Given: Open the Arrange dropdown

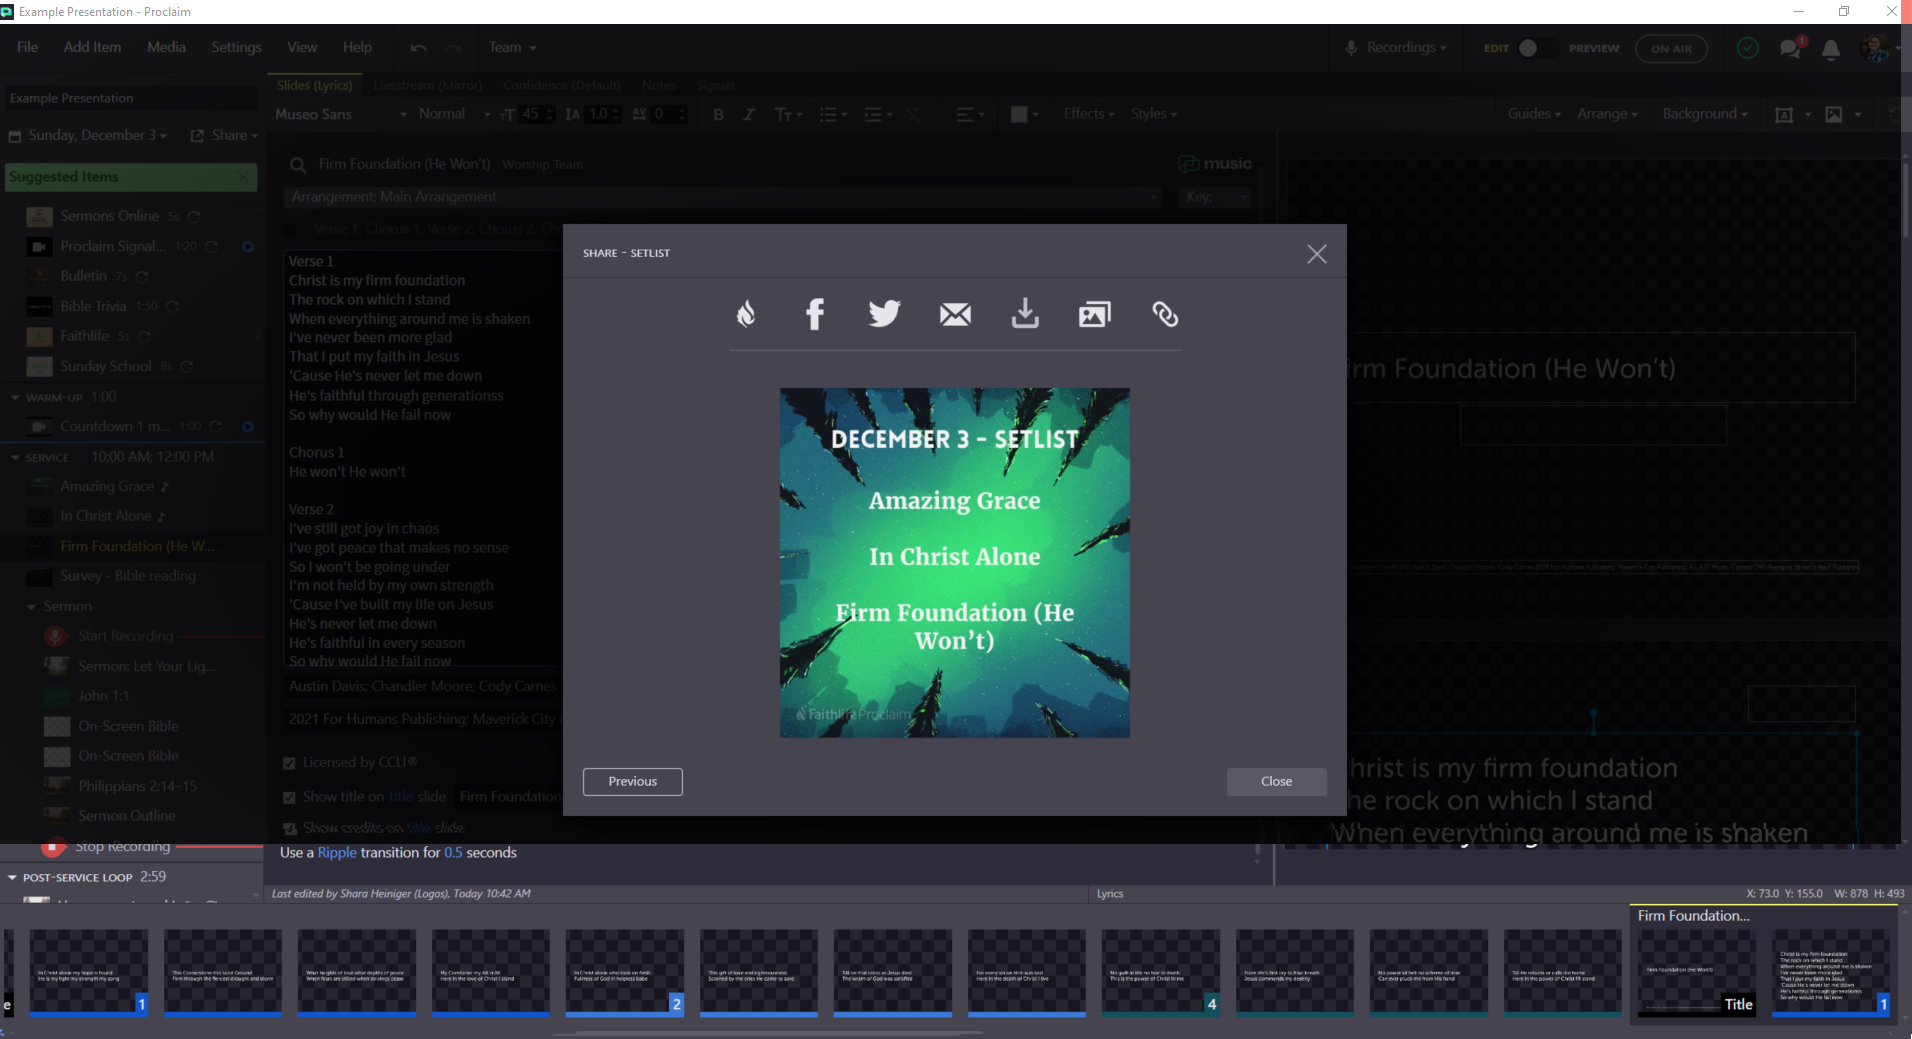Looking at the screenshot, I should point(1607,114).
